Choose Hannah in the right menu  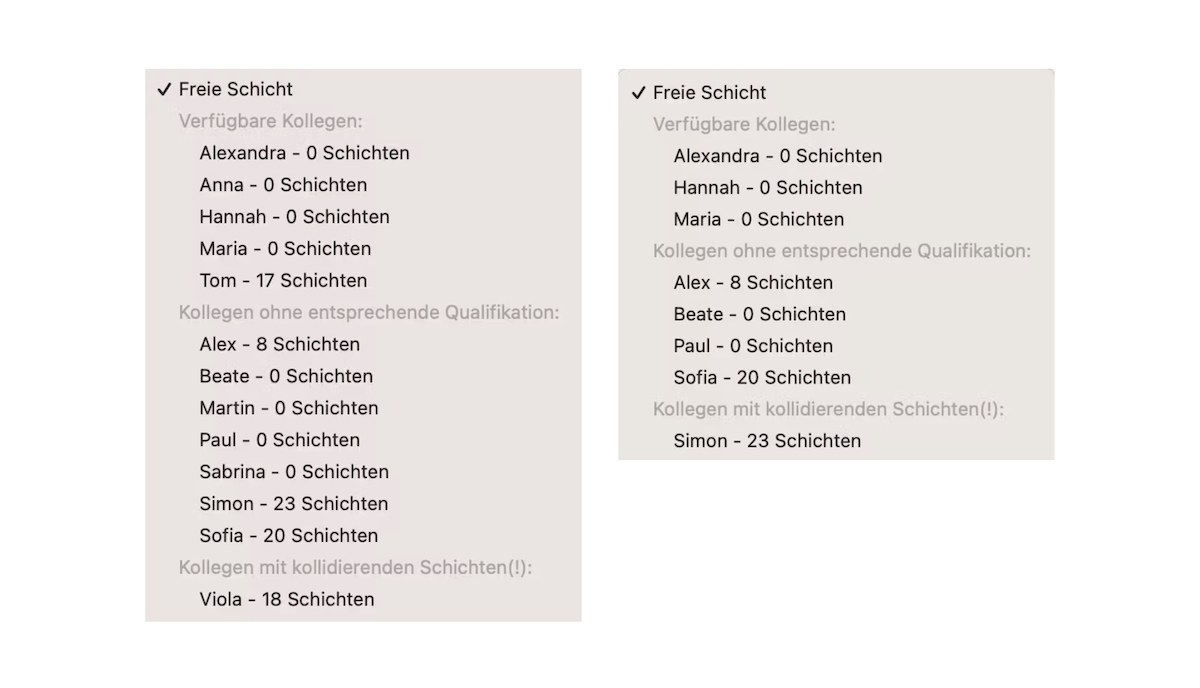tap(767, 188)
